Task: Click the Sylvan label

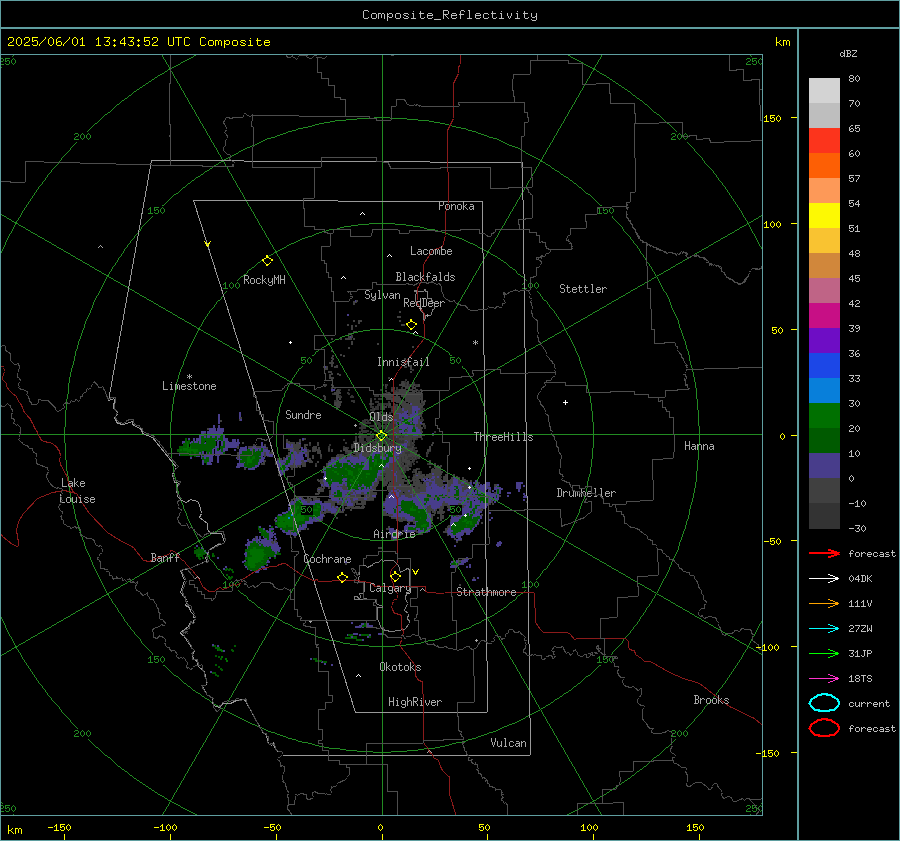Action: (382, 295)
